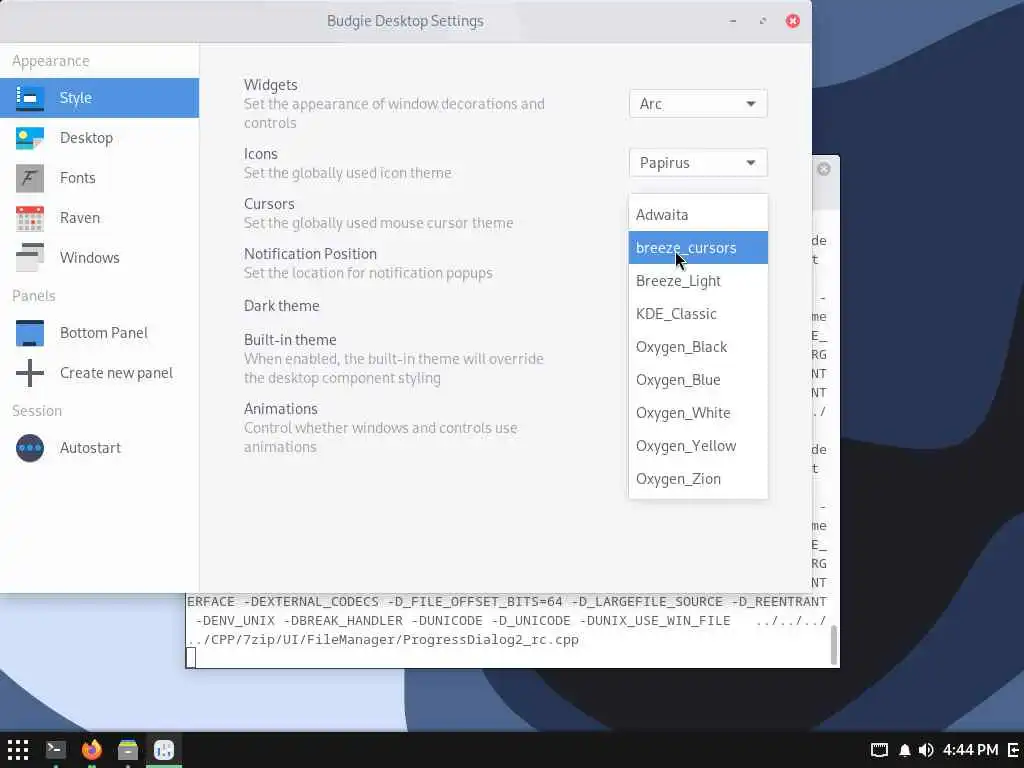Choose KDE_Classic cursor theme

click(x=698, y=314)
